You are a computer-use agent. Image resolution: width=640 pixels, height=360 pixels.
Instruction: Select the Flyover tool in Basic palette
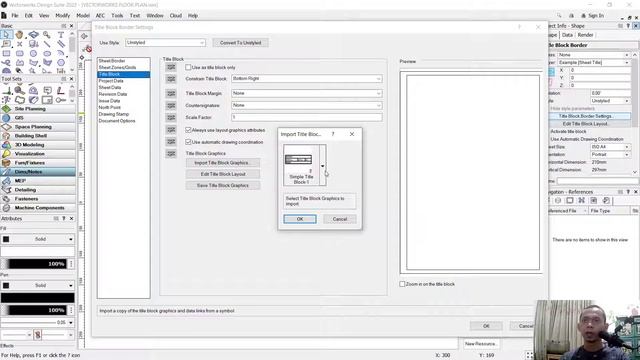click(x=33, y=35)
